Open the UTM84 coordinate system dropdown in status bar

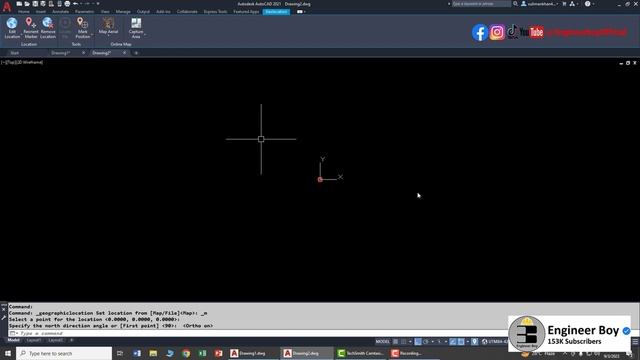(496, 342)
